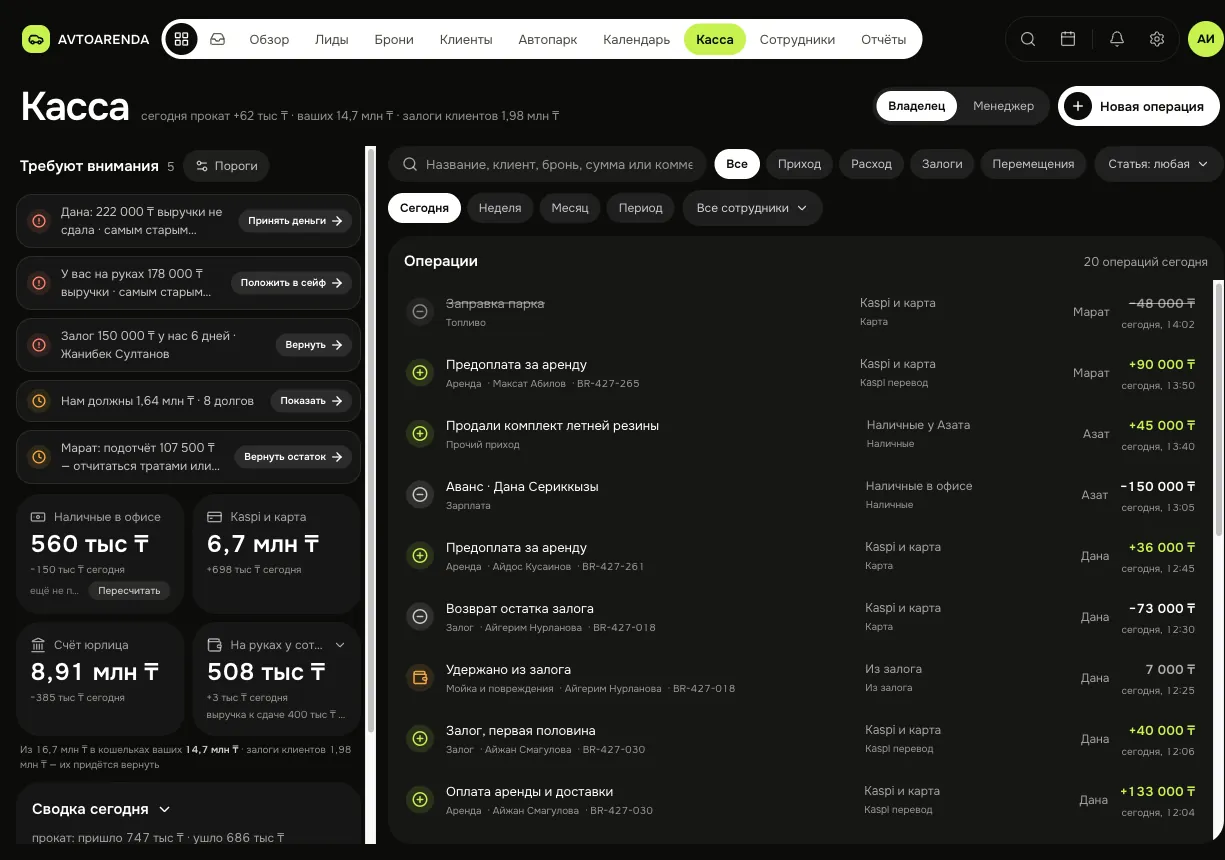Filter operations by Расход
Image resolution: width=1225 pixels, height=860 pixels.
[x=871, y=164]
